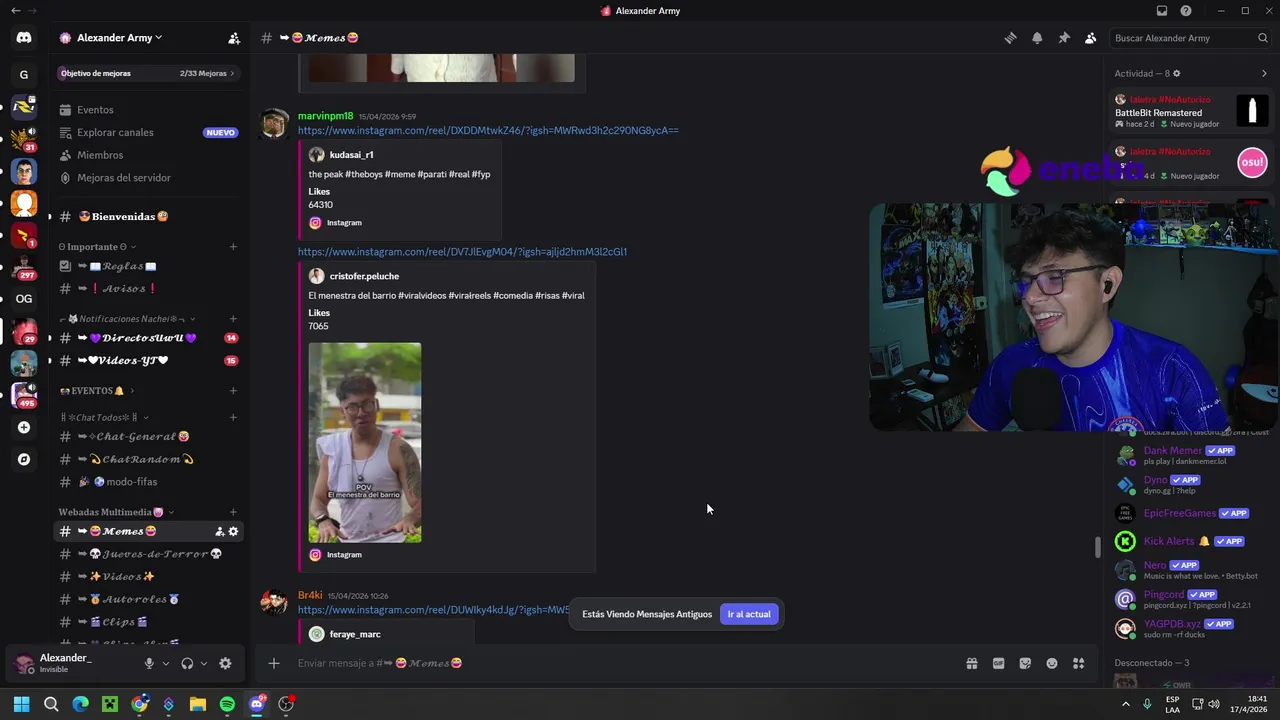Create invite for Memes channel icon
The height and width of the screenshot is (720, 1280).
pyautogui.click(x=219, y=532)
